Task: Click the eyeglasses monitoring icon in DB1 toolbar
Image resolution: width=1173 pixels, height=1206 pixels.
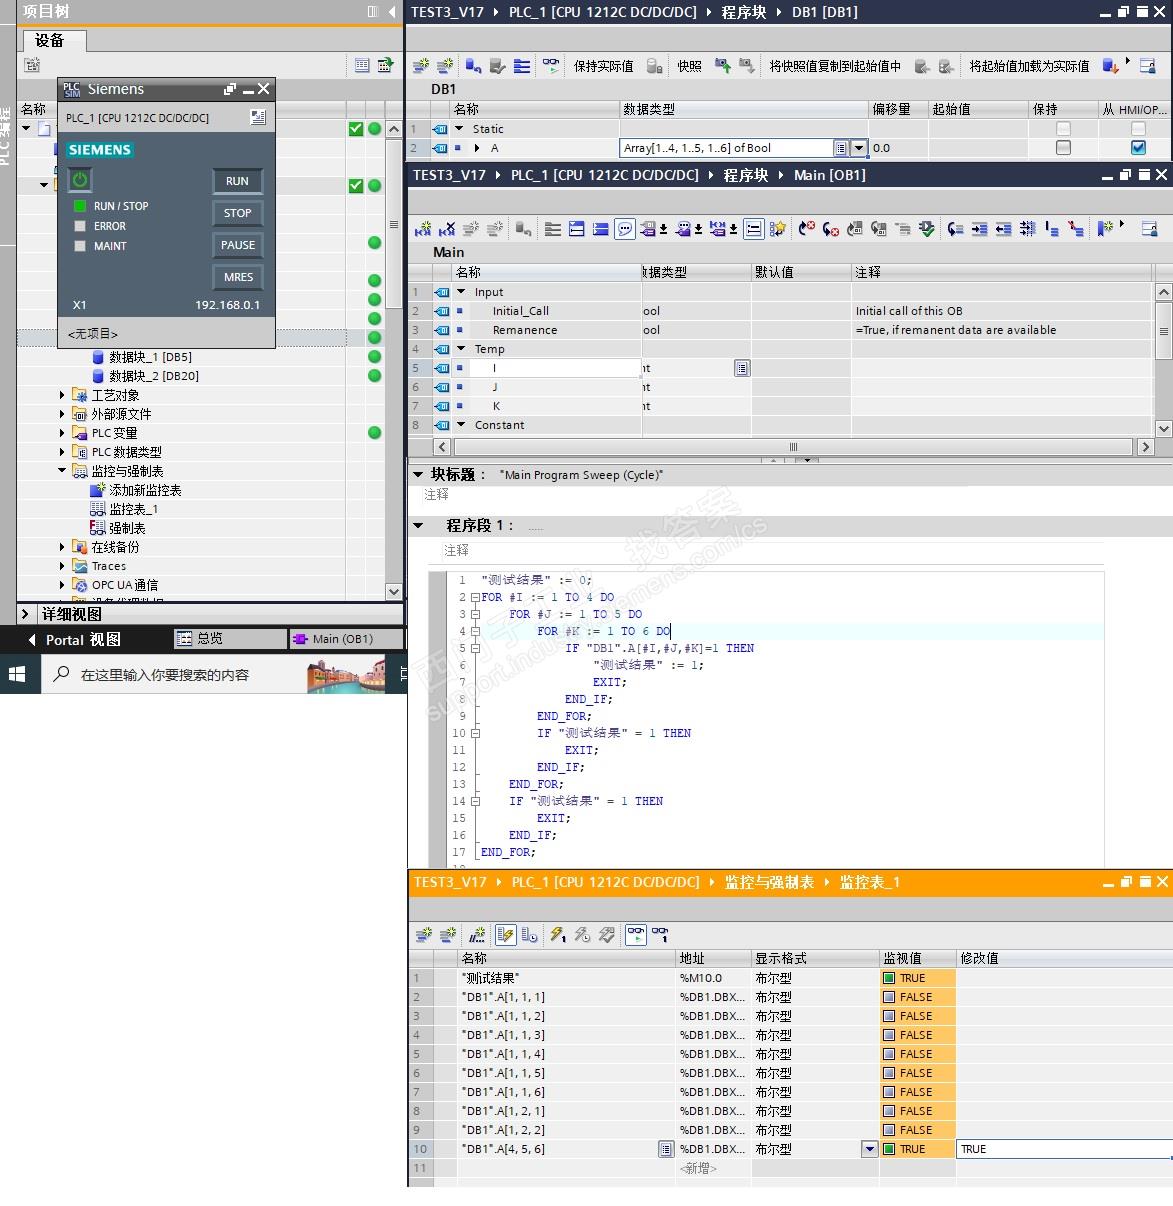Action: [x=550, y=66]
